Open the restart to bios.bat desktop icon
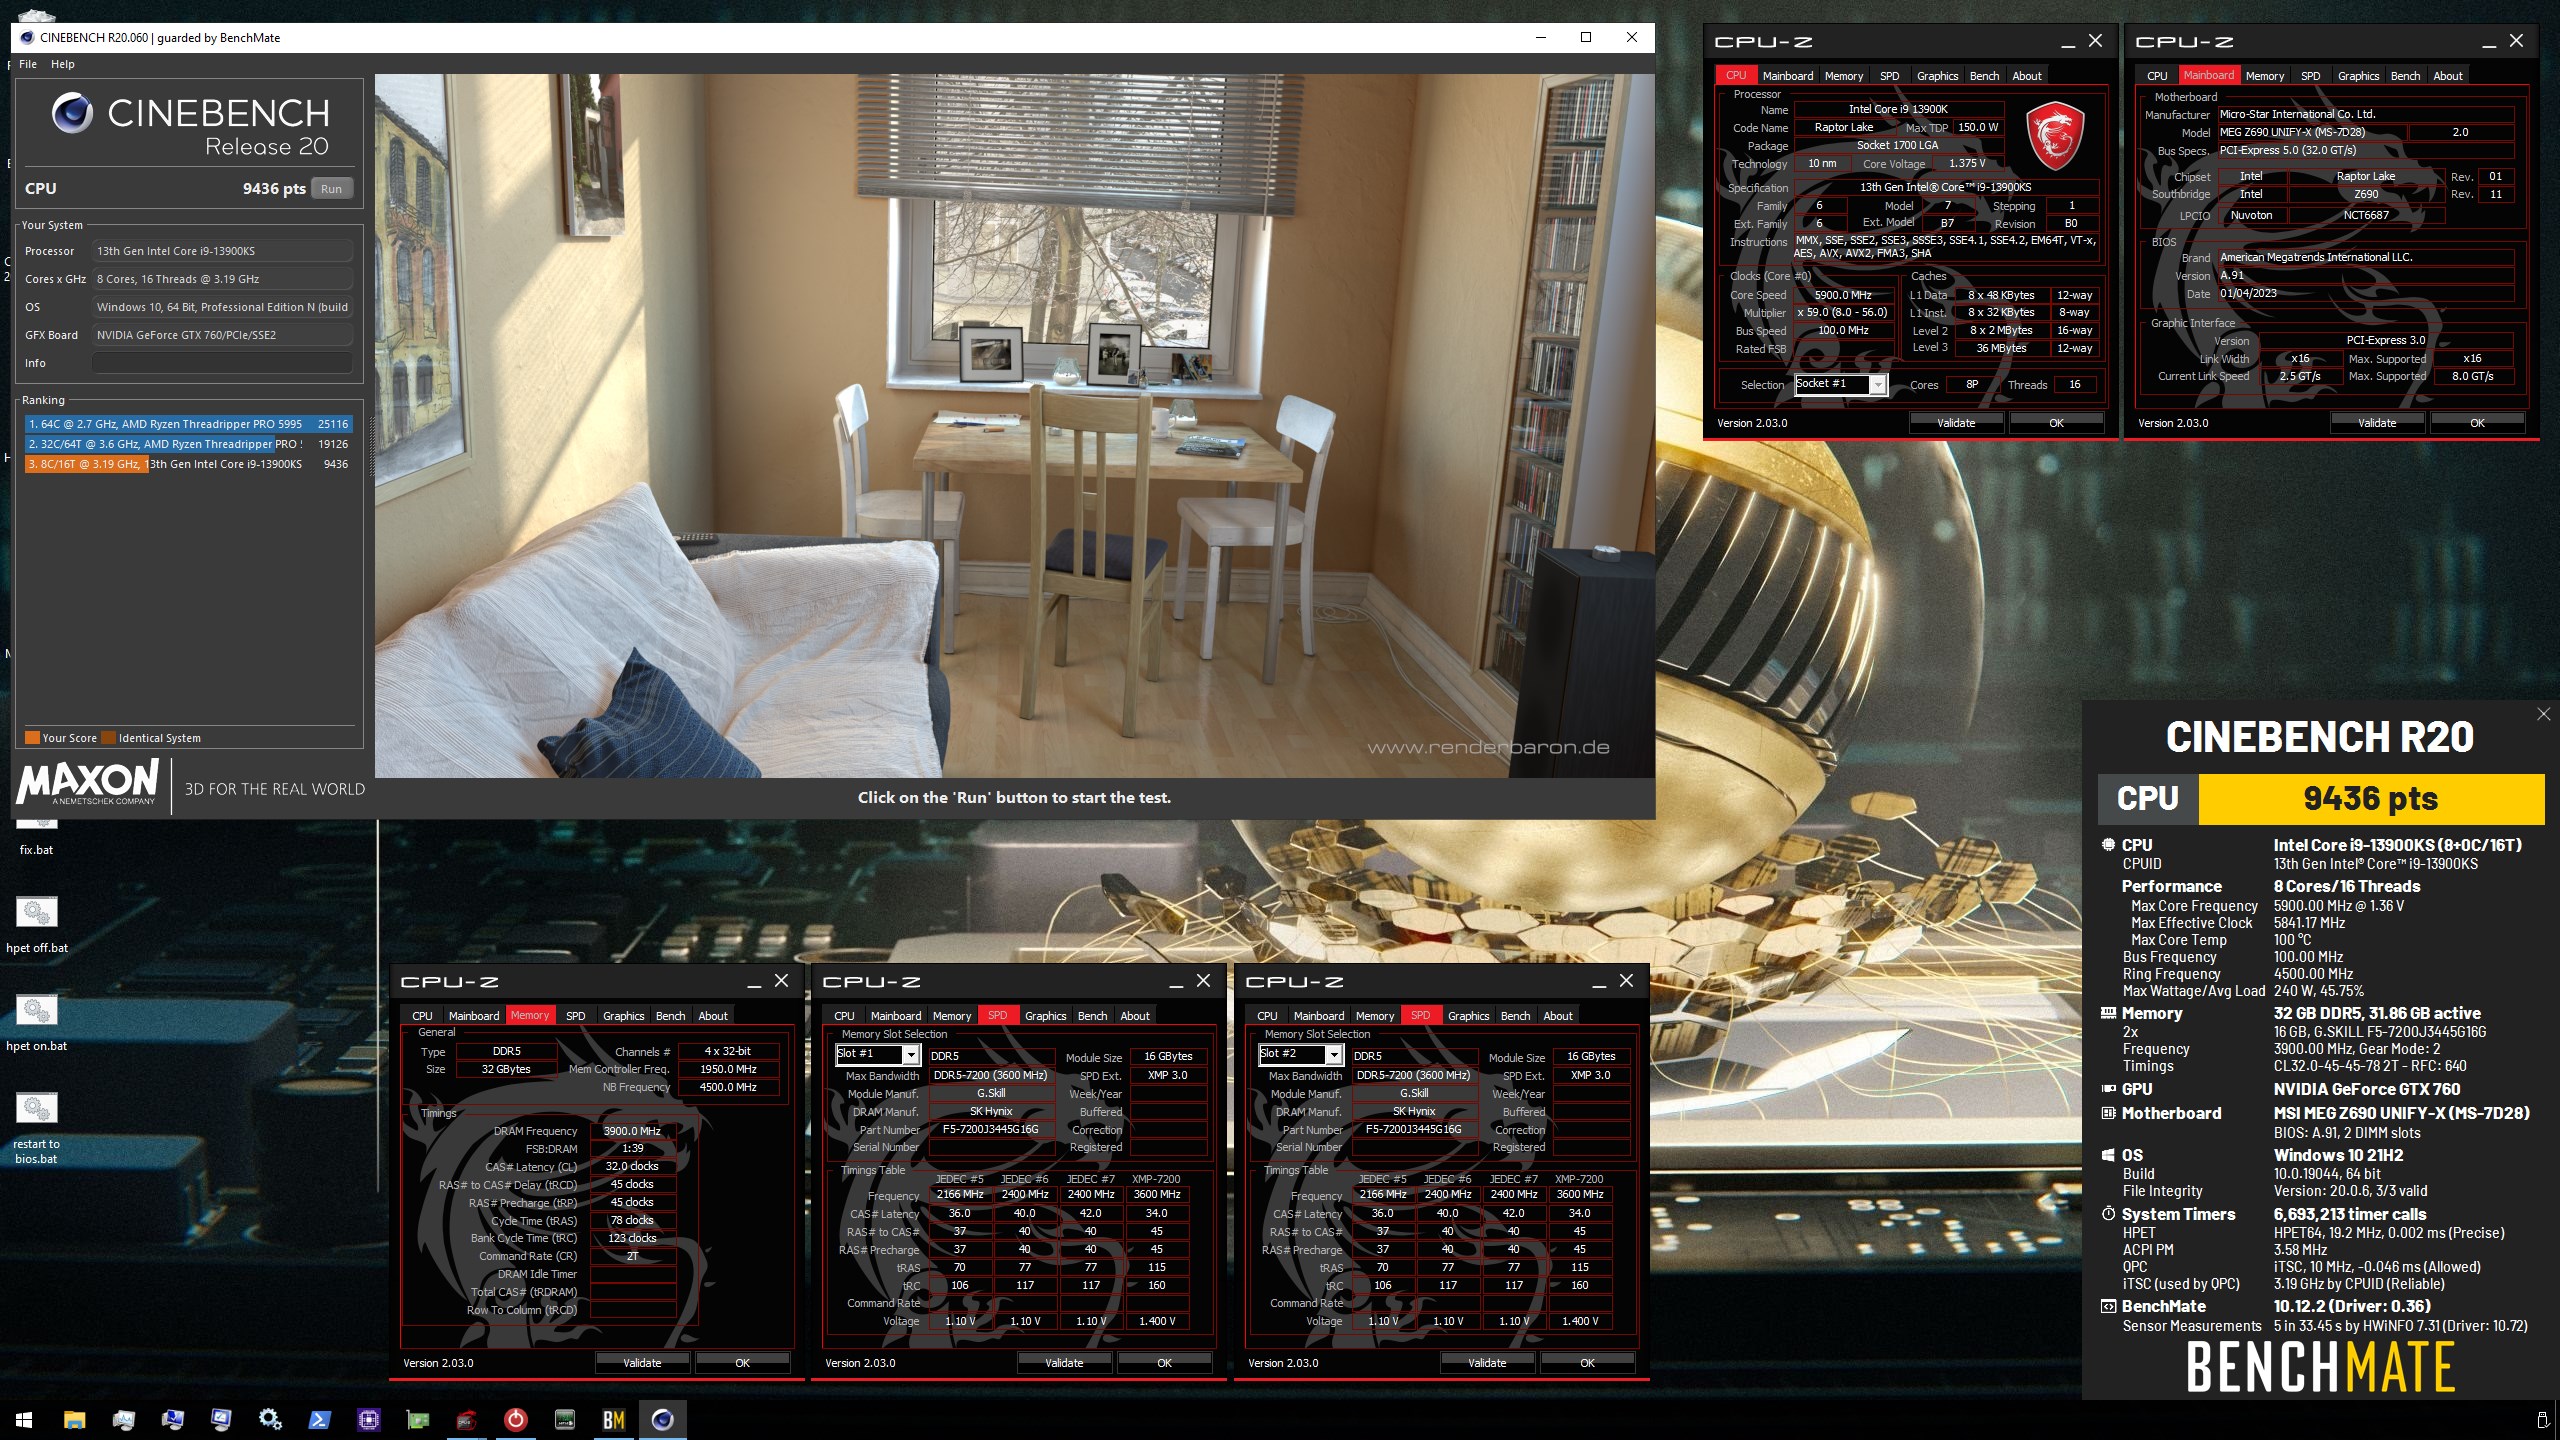 (x=37, y=1128)
